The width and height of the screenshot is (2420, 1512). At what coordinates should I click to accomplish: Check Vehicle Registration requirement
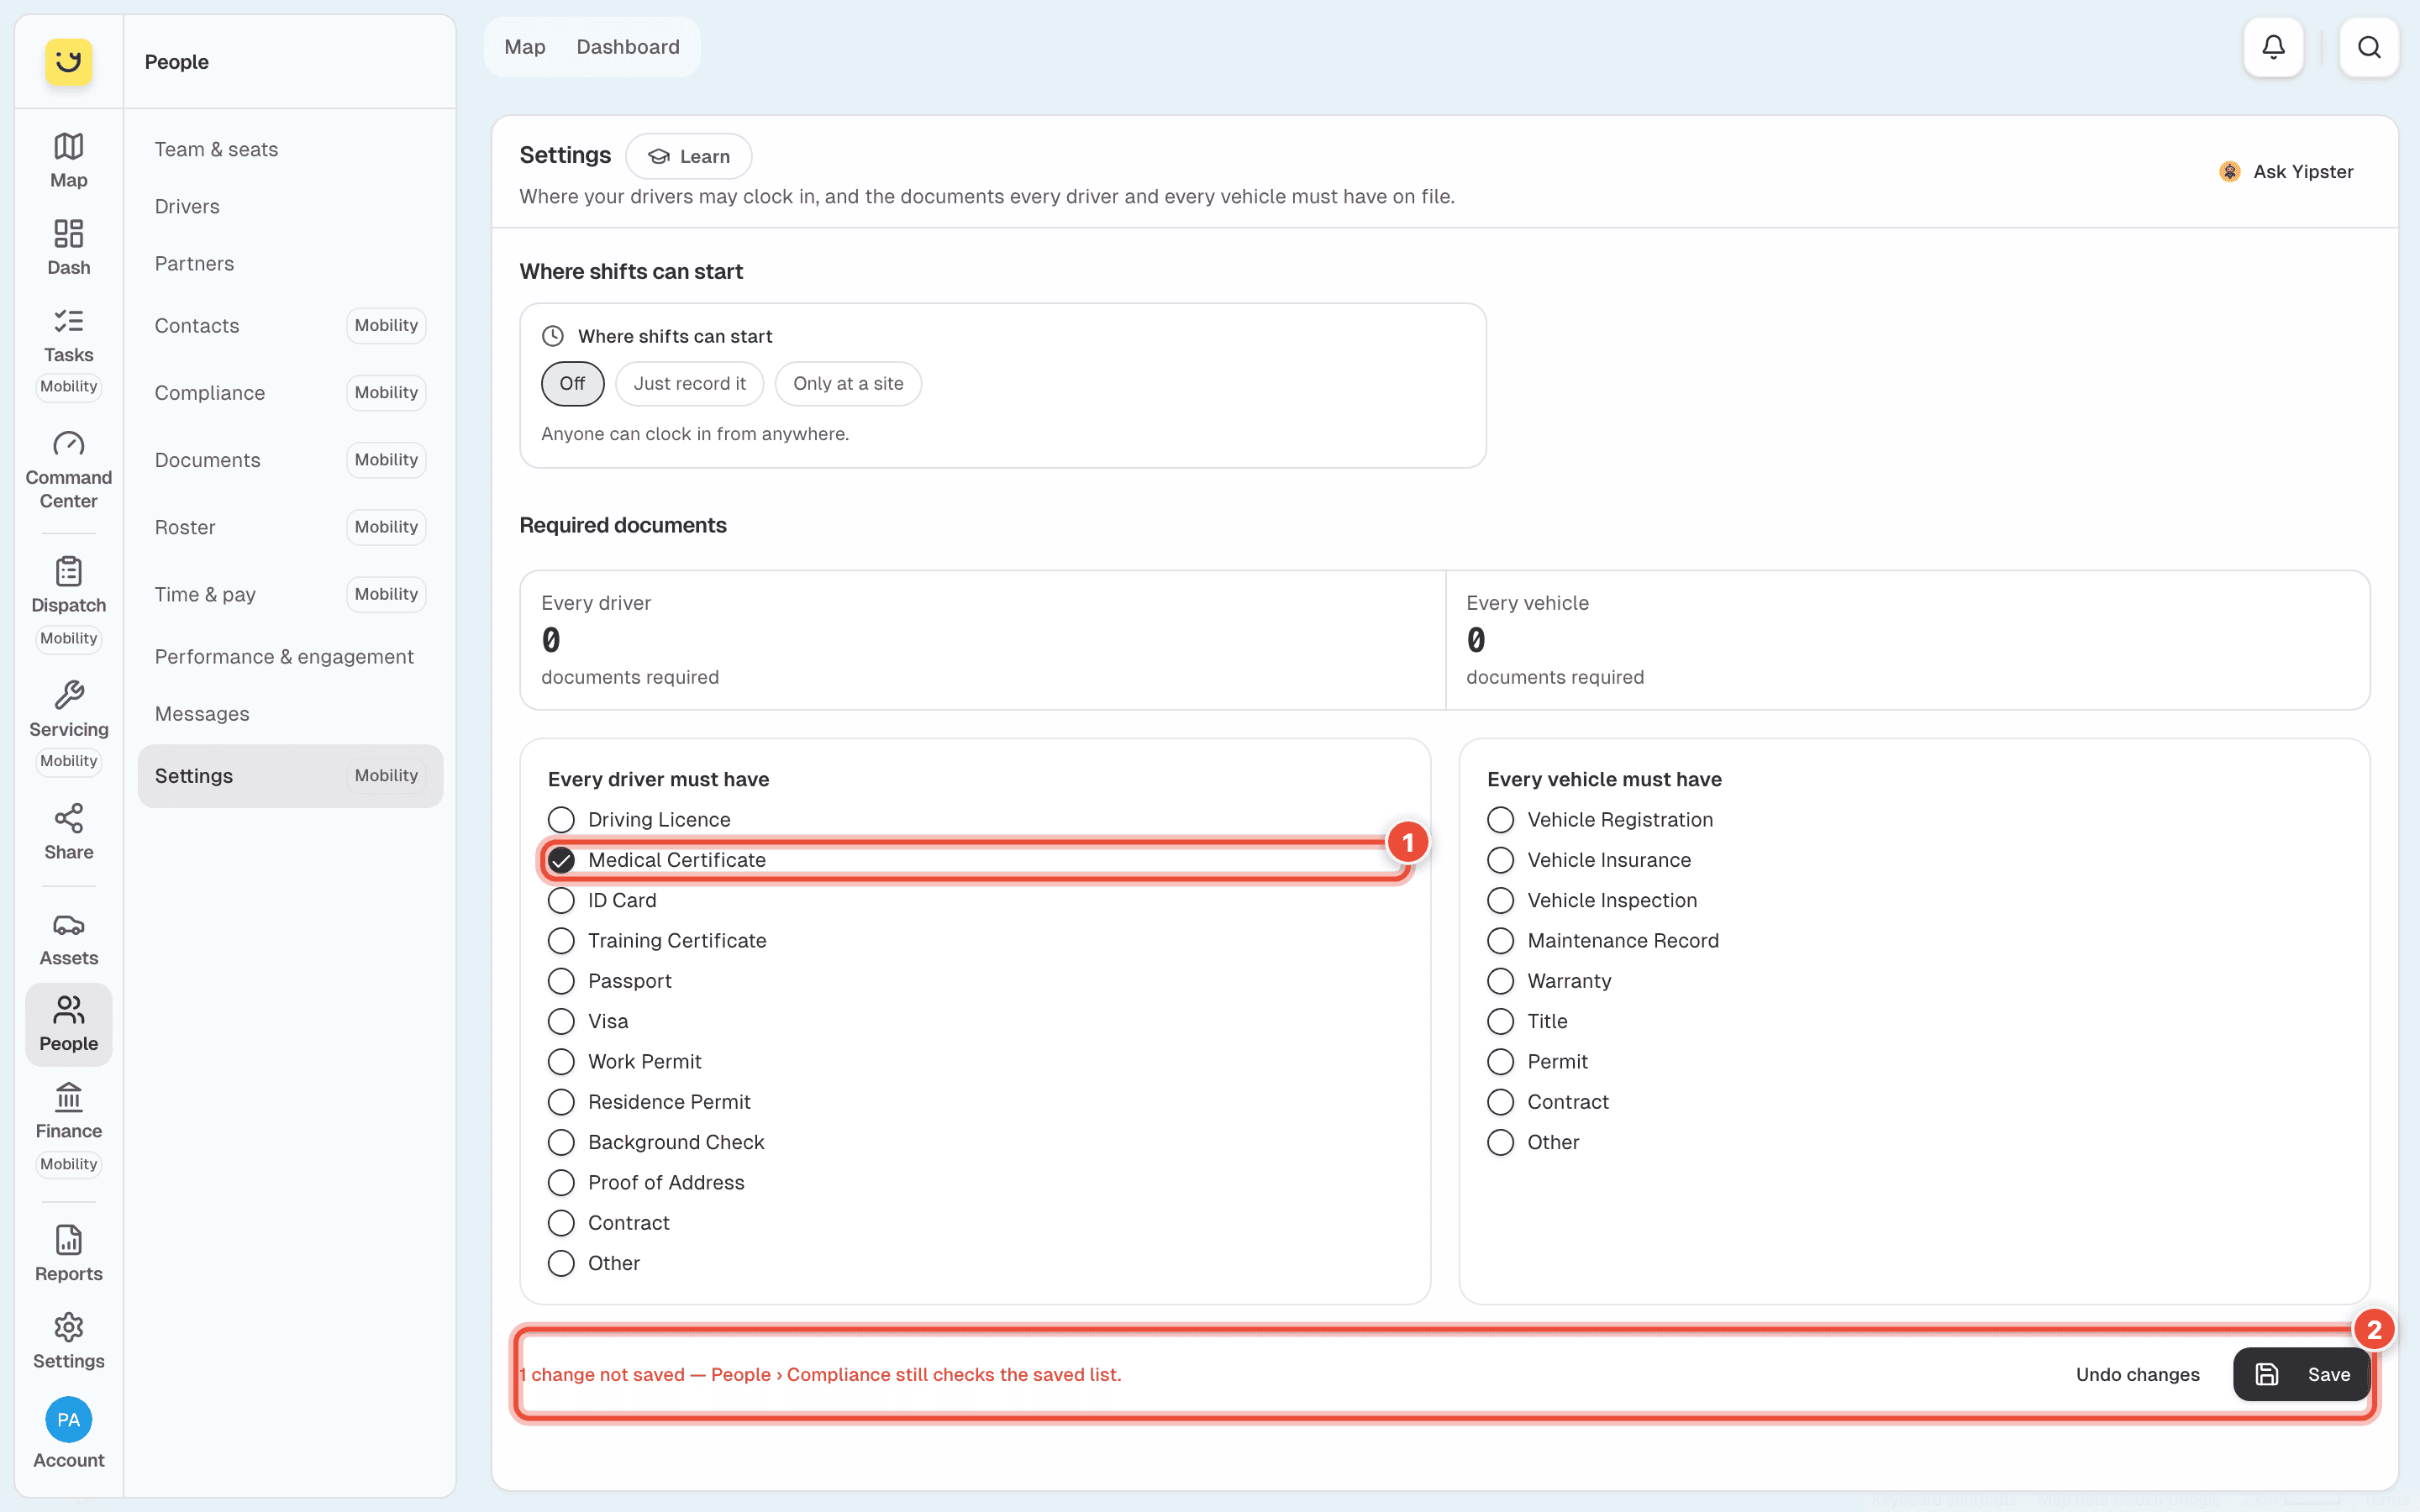coord(1500,820)
